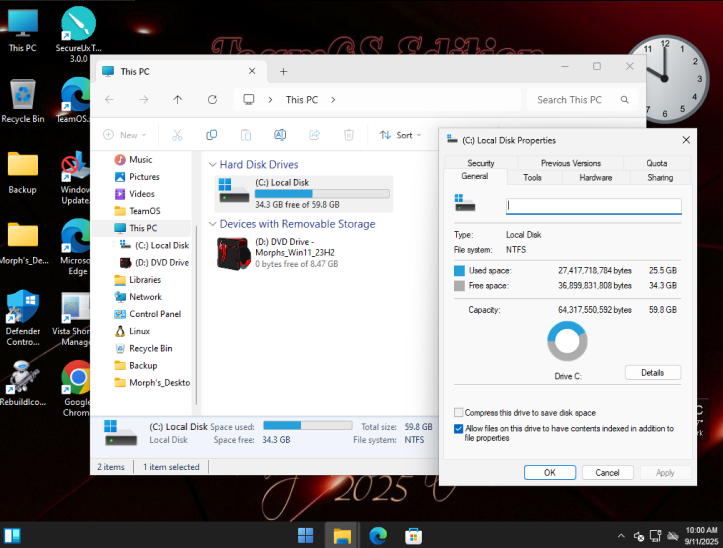Collapse the Hard Disk Drives group
Screen dimensions: 723x548
(213, 164)
